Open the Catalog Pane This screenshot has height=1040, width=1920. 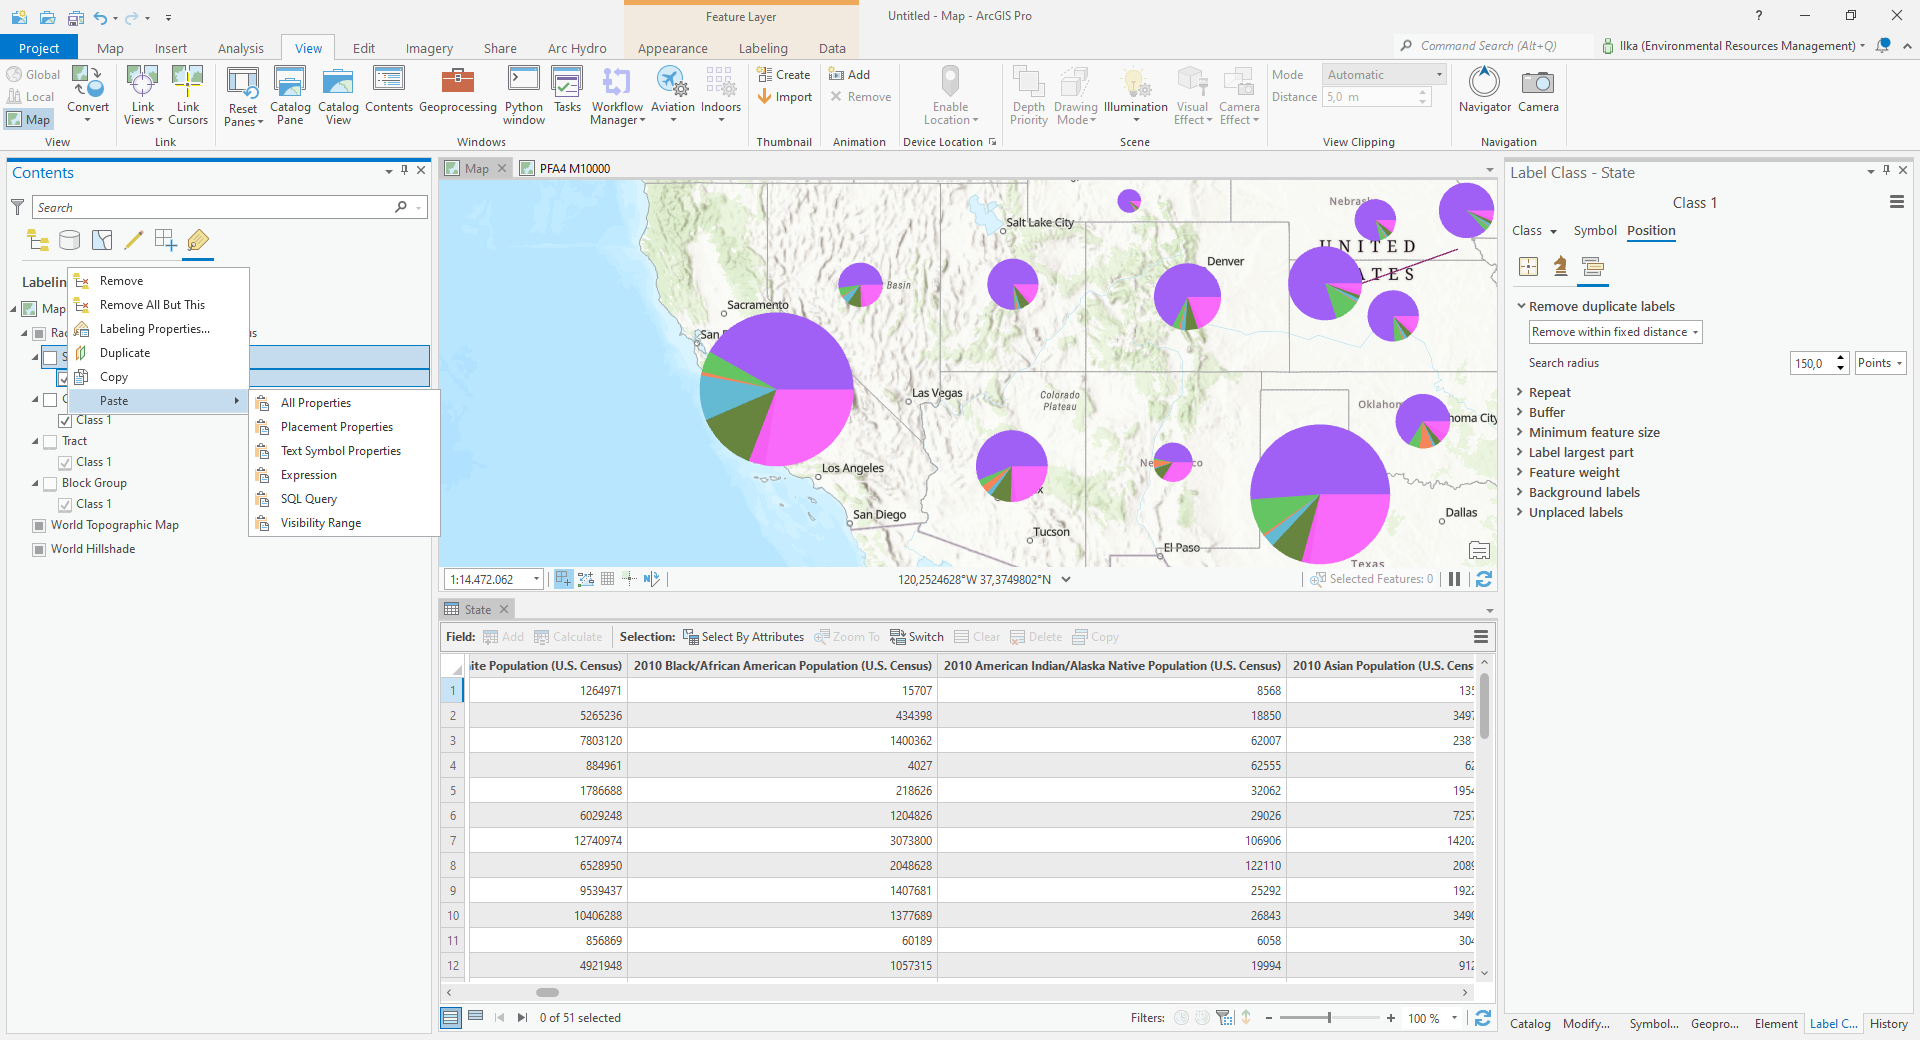(x=290, y=90)
